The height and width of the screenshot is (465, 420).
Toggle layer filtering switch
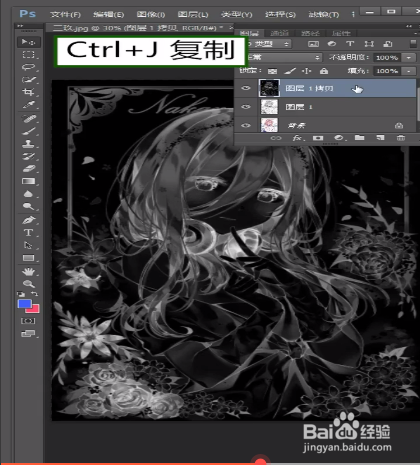pos(413,44)
